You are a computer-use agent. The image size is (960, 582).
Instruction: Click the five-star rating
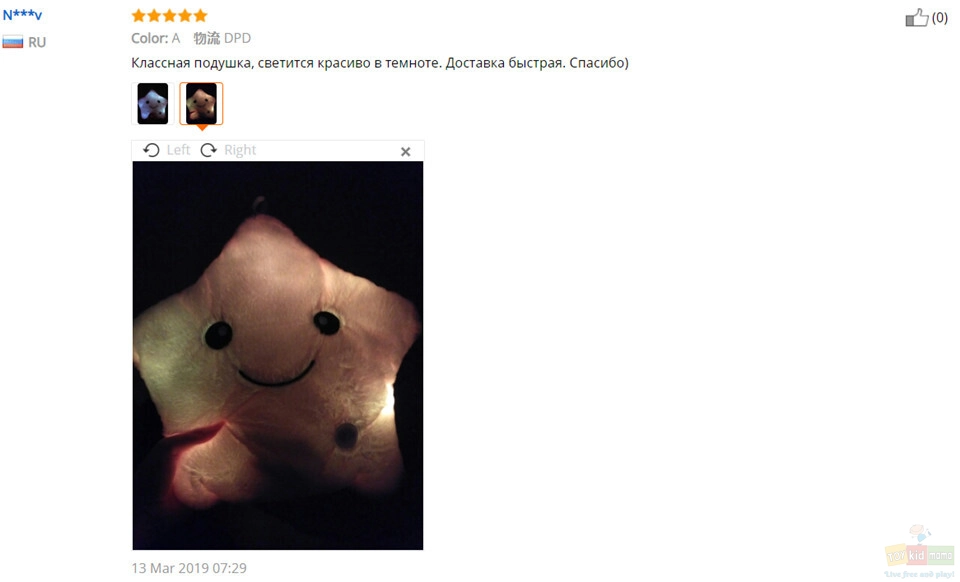(x=170, y=15)
